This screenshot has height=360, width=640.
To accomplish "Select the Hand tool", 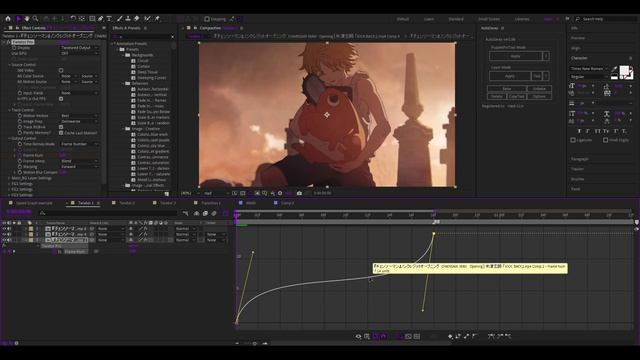I will pyautogui.click(x=27, y=18).
